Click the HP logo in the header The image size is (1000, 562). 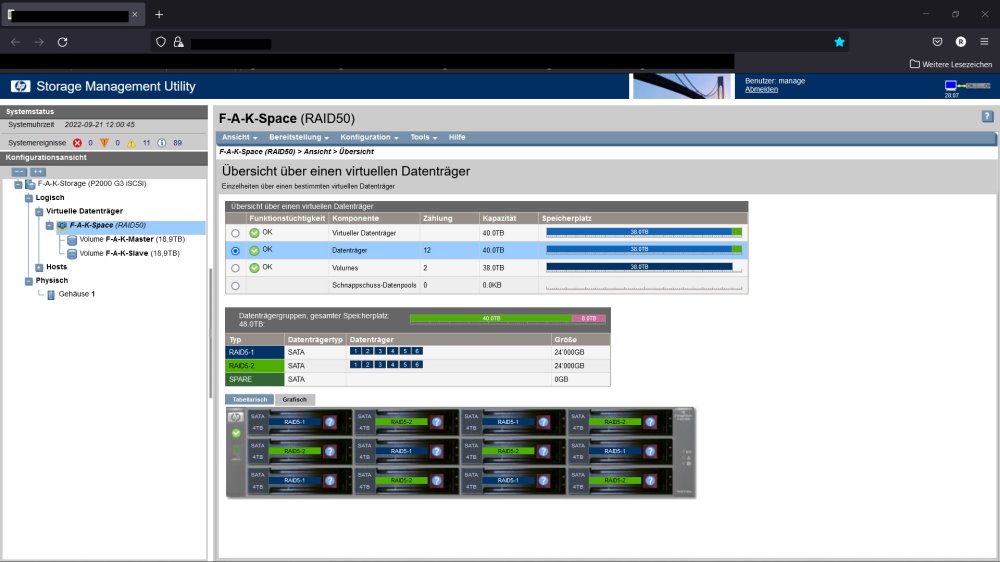pos(20,86)
